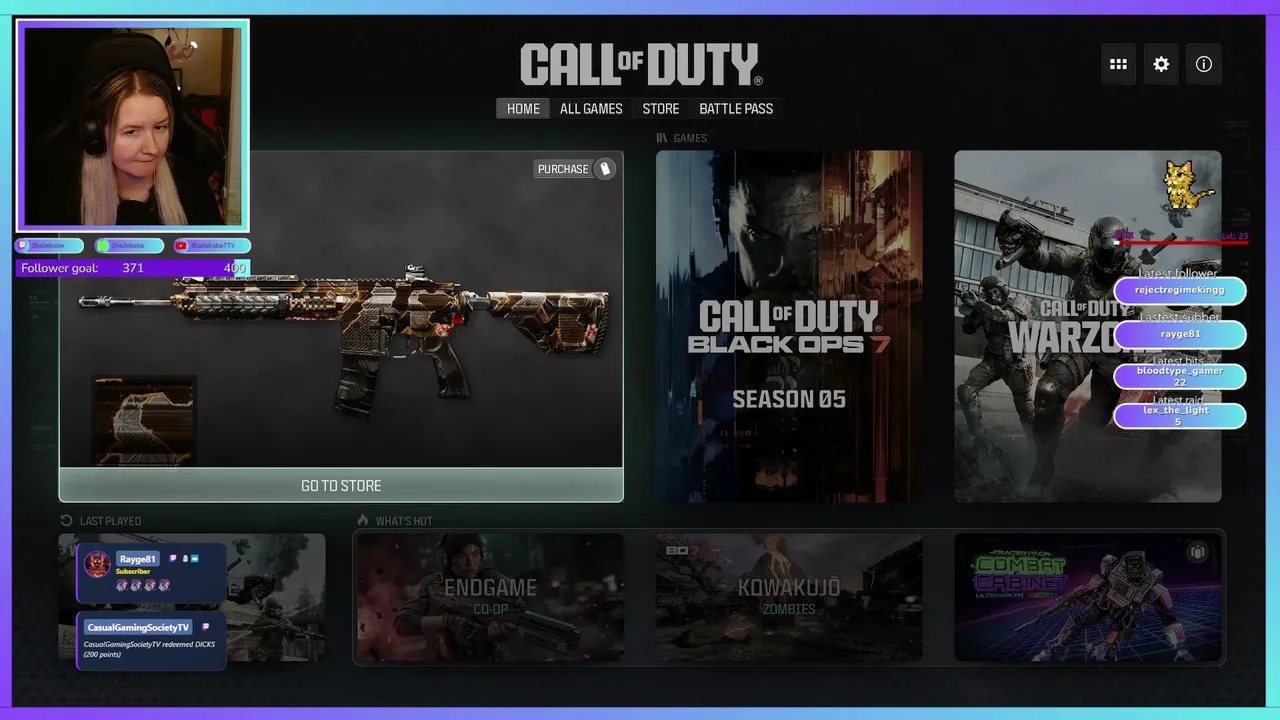Click the purple follower goal progress bar
The width and height of the screenshot is (1280, 720).
[132, 268]
